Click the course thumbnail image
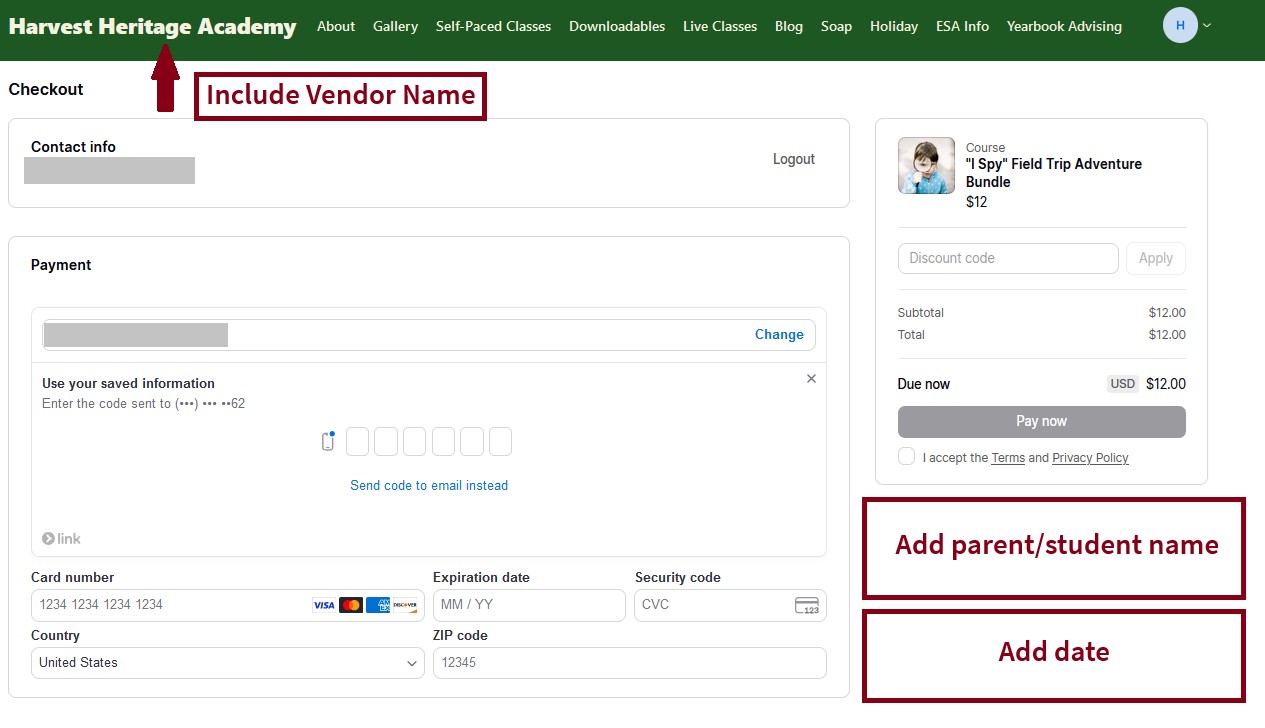Image resolution: width=1265 pixels, height=728 pixels. (x=926, y=166)
